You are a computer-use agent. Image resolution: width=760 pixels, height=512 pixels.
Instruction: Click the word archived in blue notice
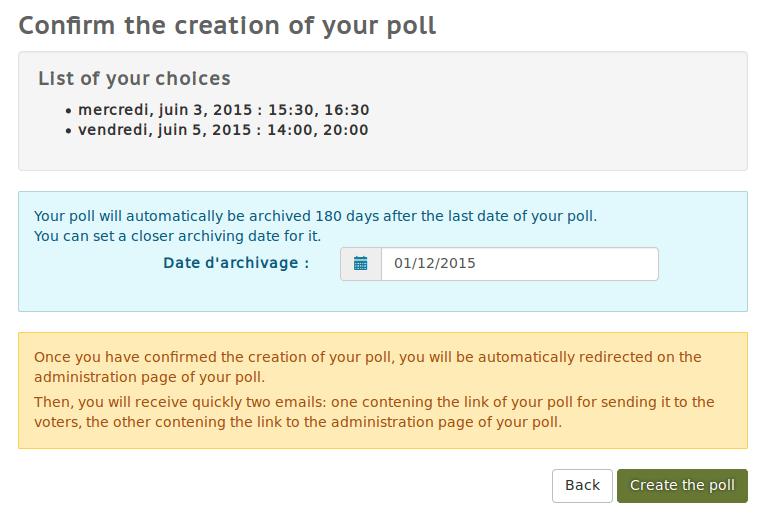tap(280, 216)
